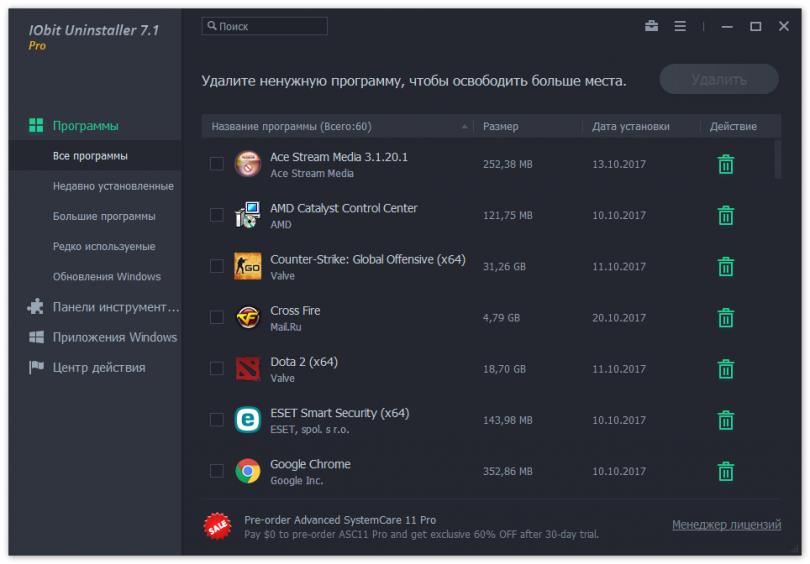Viewport: 810px width, 564px height.
Task: Collapse the Программы sidebar section
Action: pos(85,126)
